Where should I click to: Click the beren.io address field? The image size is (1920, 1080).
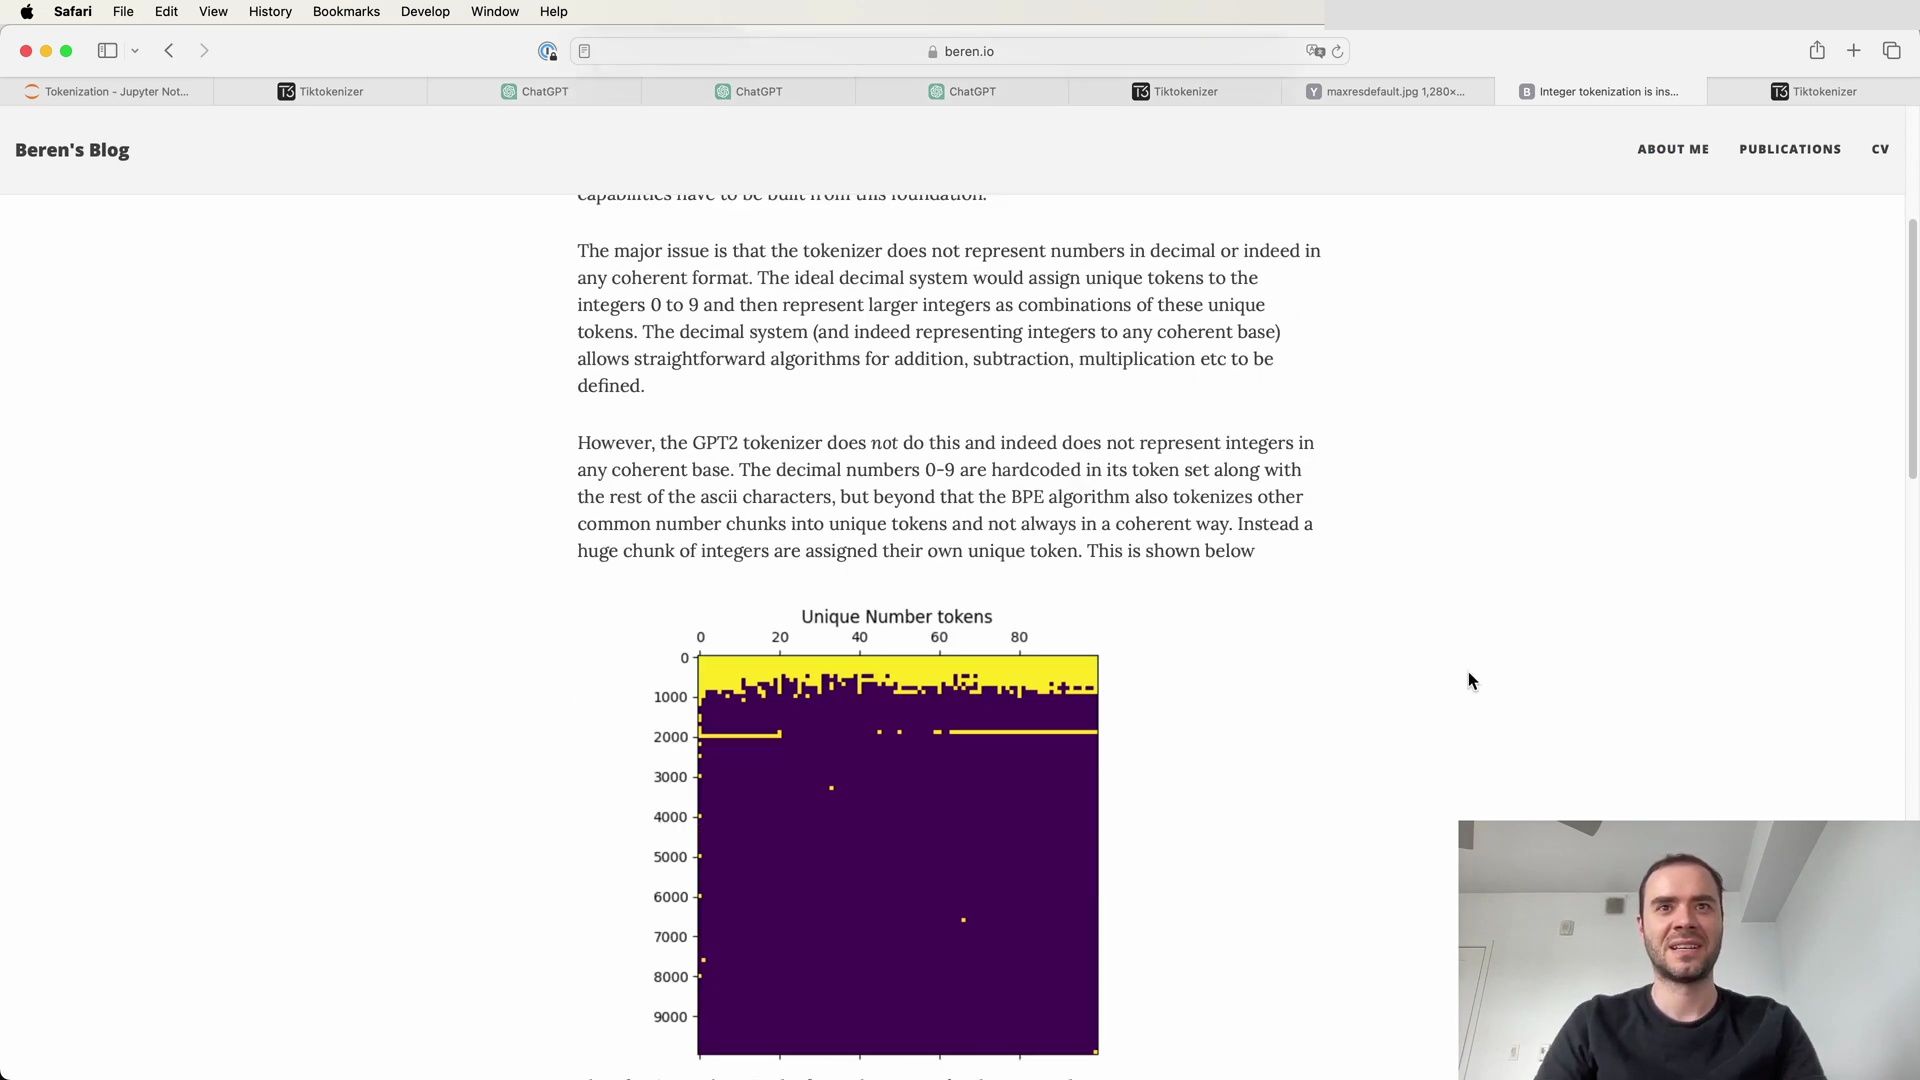tap(960, 51)
